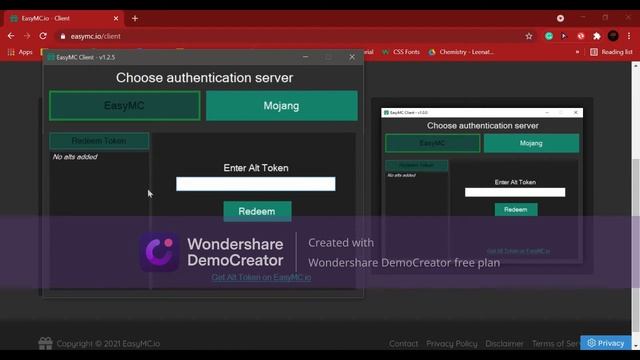Expand the hidden bookmarks chevron
This screenshot has height=360, width=640.
[577, 52]
